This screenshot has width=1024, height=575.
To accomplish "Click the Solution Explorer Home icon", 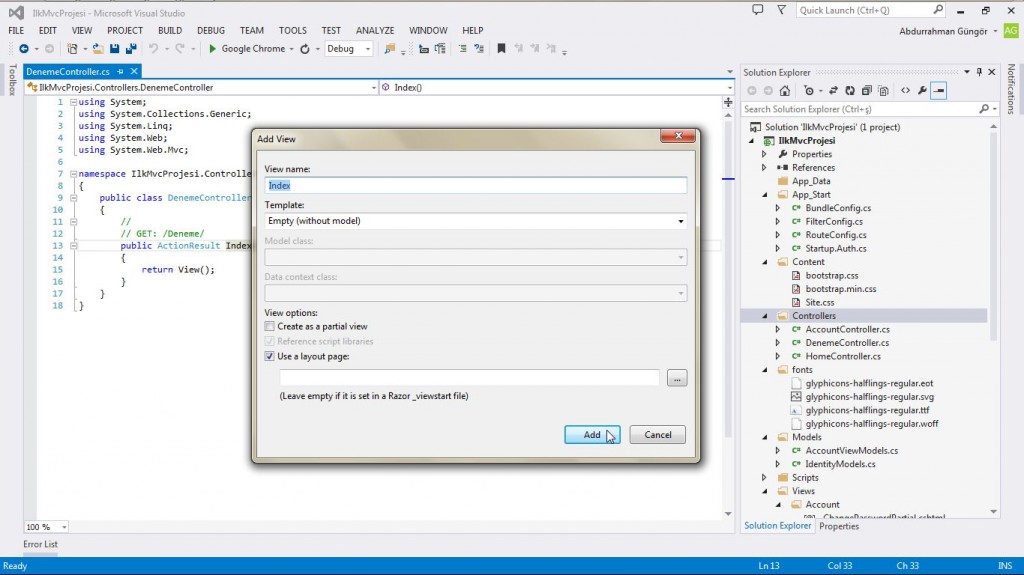I will (x=786, y=90).
